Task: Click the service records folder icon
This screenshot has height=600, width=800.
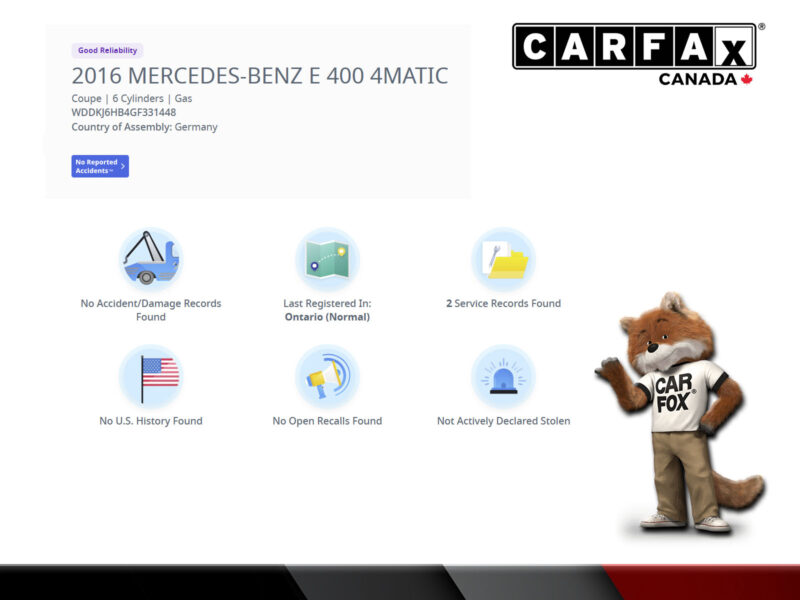Action: point(504,259)
